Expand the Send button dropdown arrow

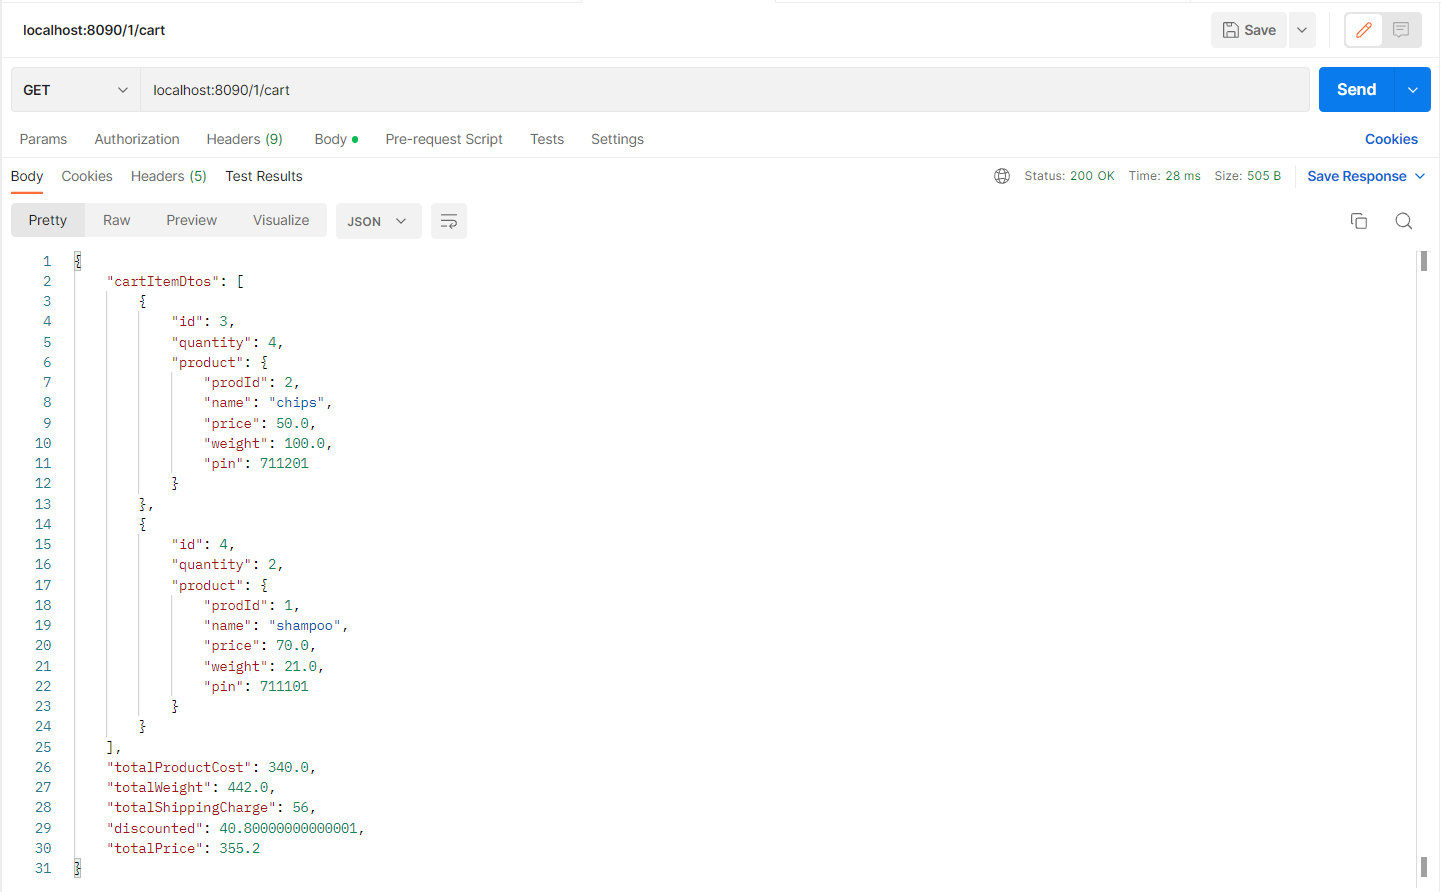click(x=1412, y=89)
